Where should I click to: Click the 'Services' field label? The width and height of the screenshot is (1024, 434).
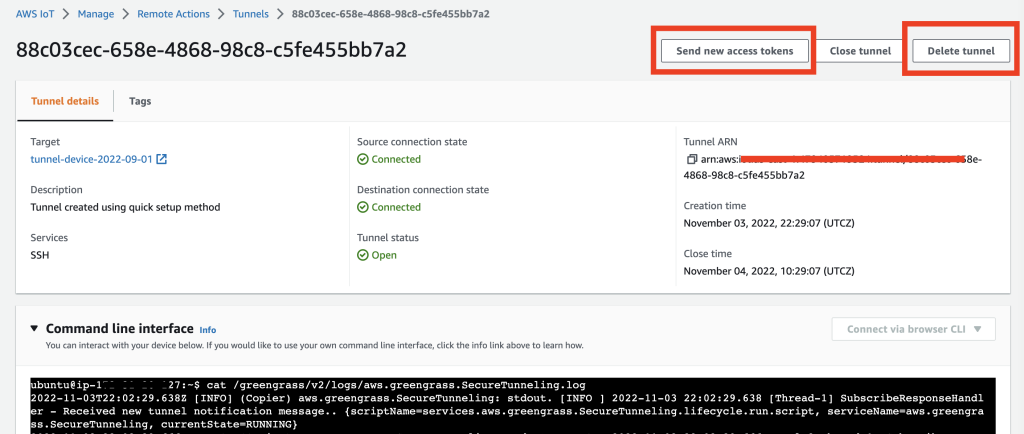click(49, 238)
